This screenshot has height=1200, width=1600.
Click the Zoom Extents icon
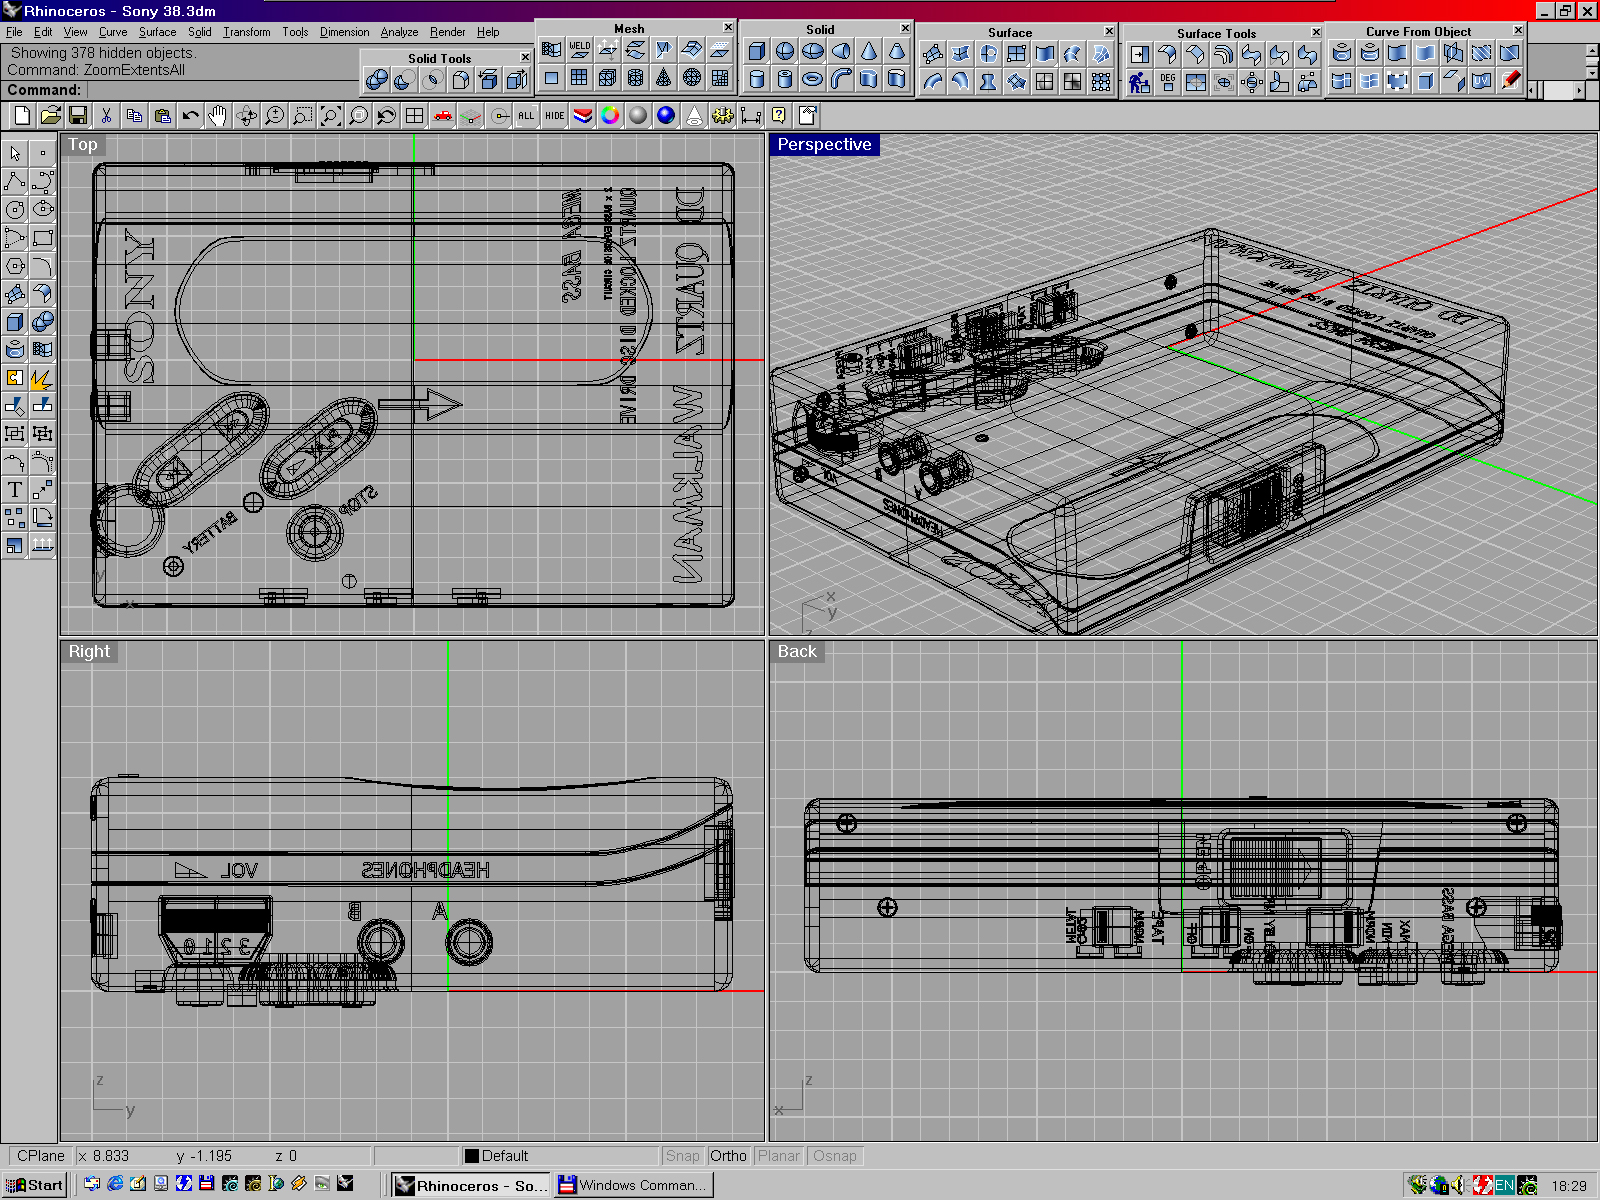tap(330, 116)
